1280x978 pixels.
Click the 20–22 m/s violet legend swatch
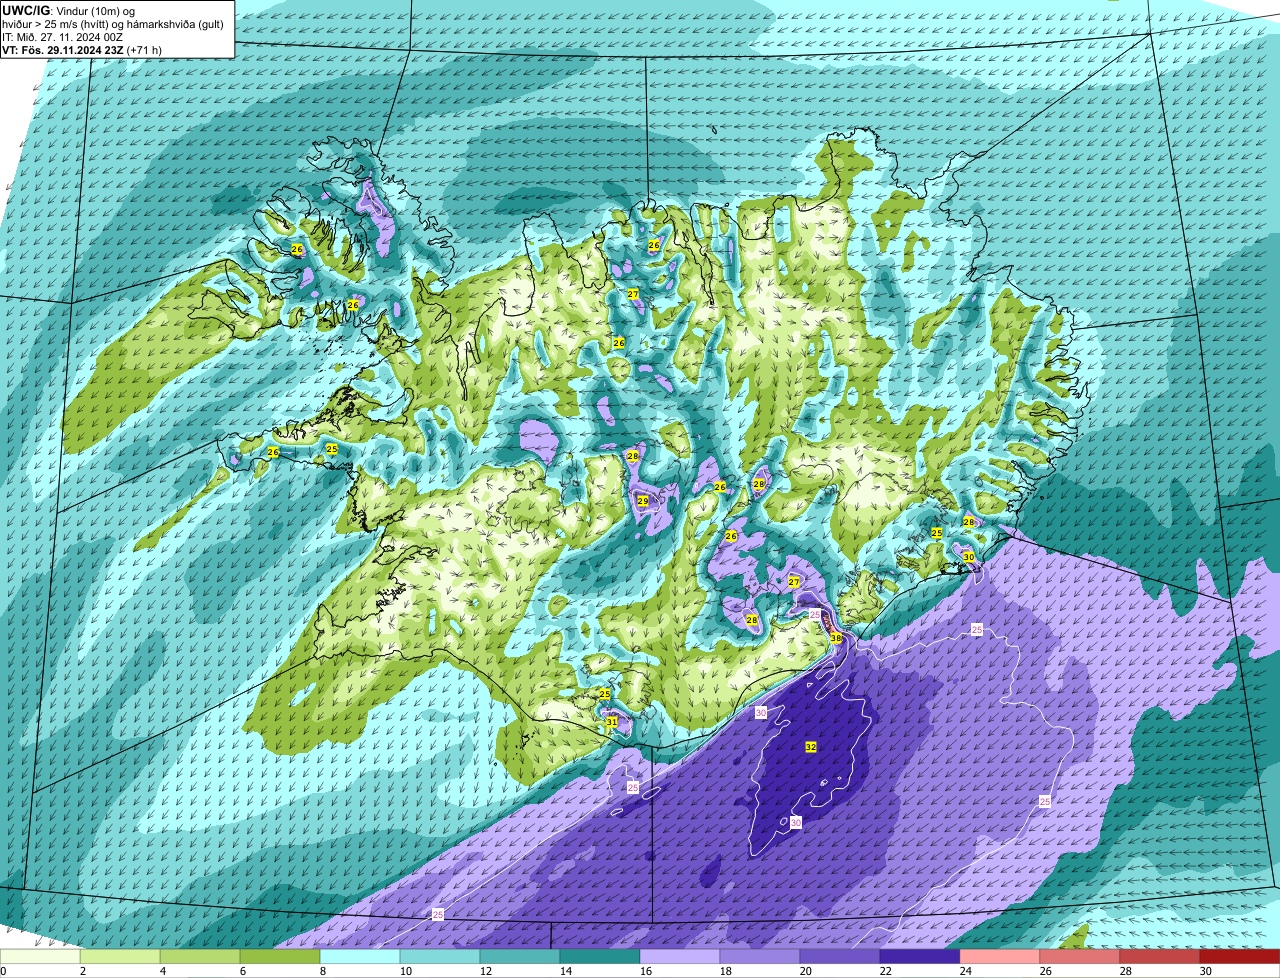pos(840,957)
